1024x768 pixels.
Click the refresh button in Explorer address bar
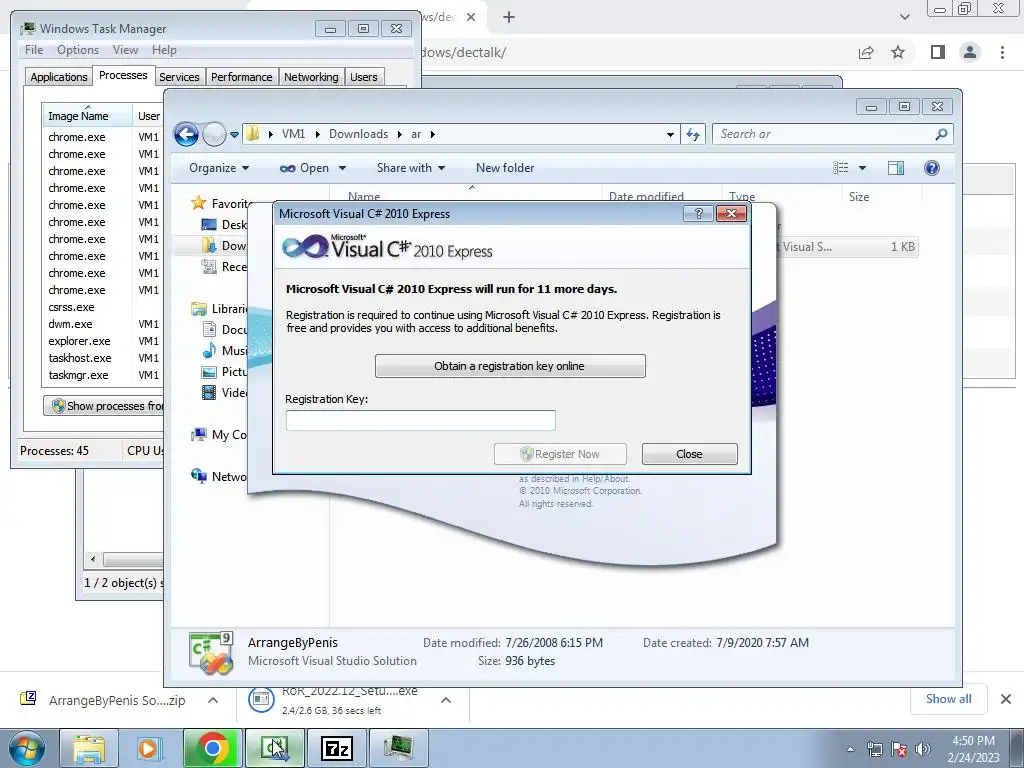click(x=693, y=135)
